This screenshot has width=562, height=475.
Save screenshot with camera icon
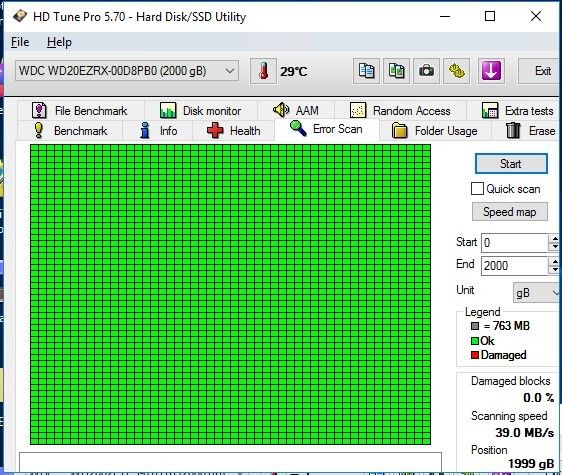click(x=426, y=71)
